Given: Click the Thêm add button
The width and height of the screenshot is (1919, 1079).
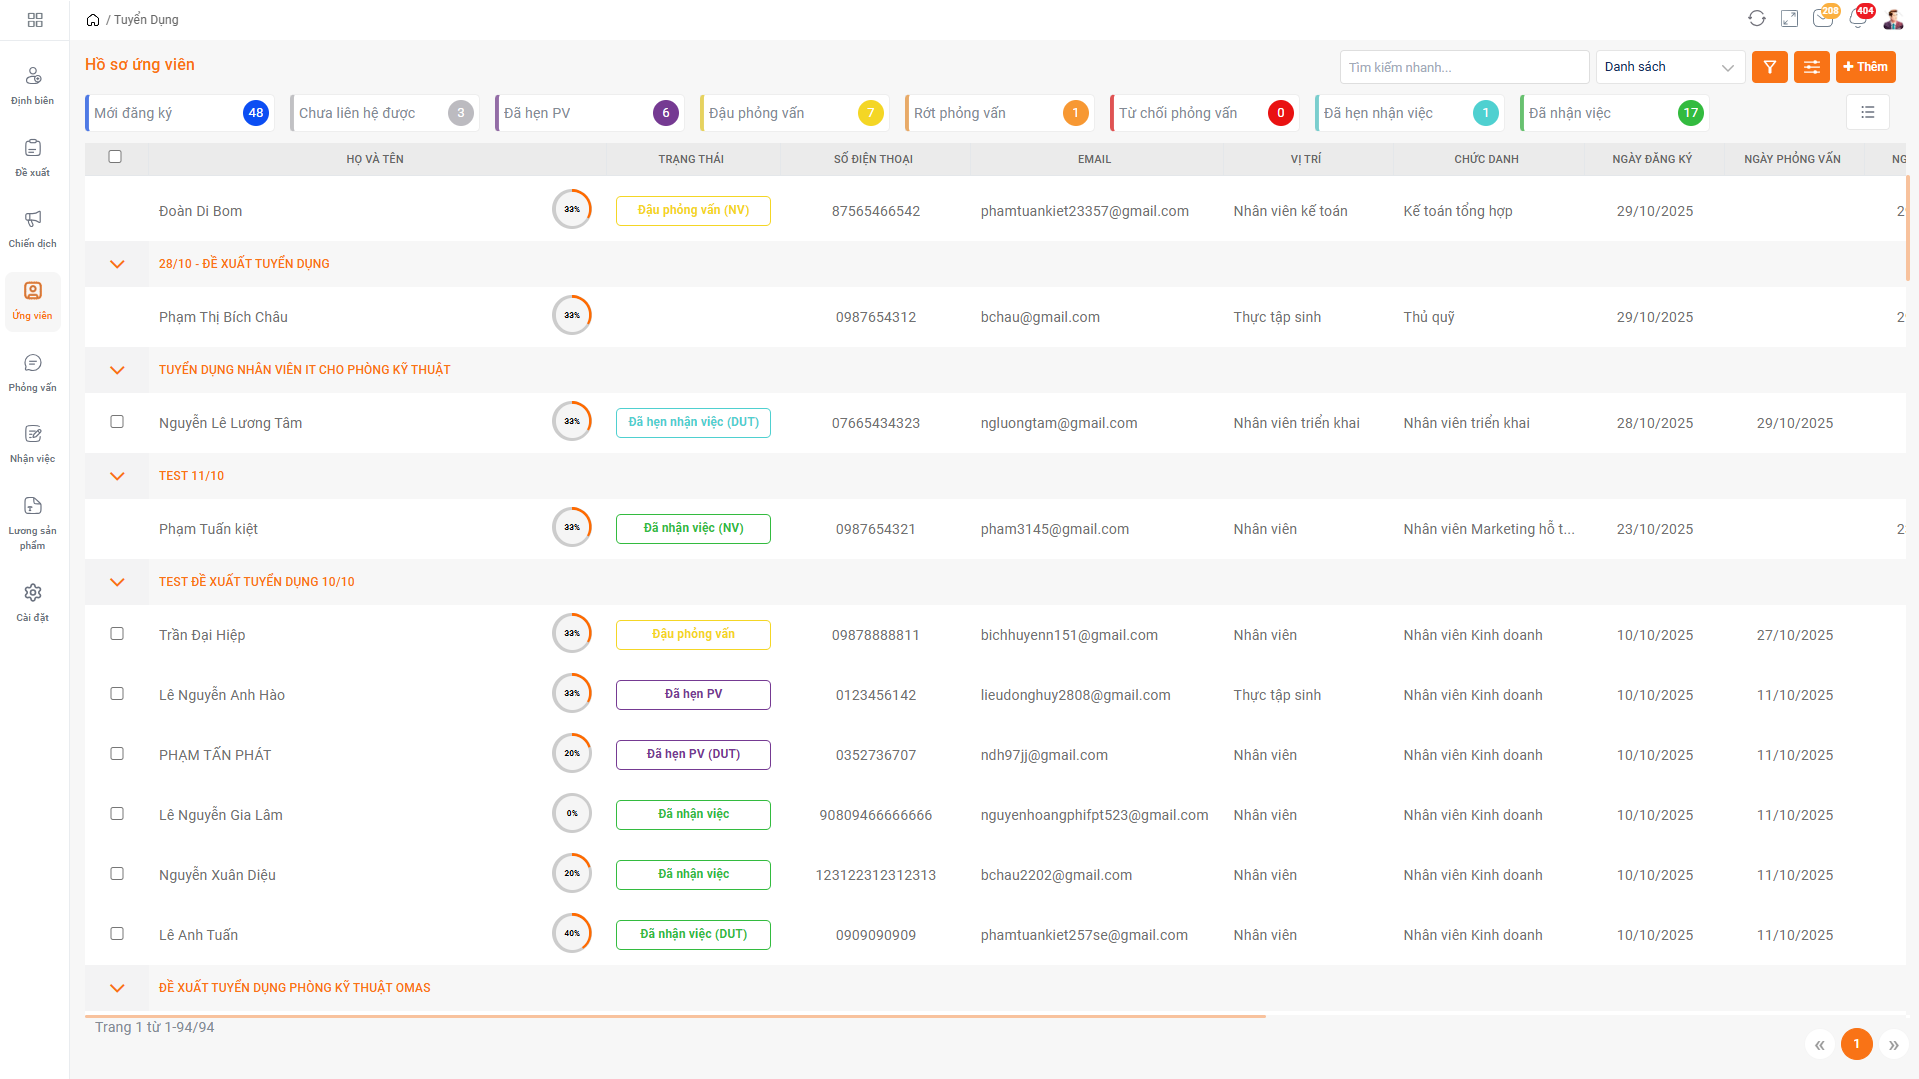Looking at the screenshot, I should tap(1865, 67).
